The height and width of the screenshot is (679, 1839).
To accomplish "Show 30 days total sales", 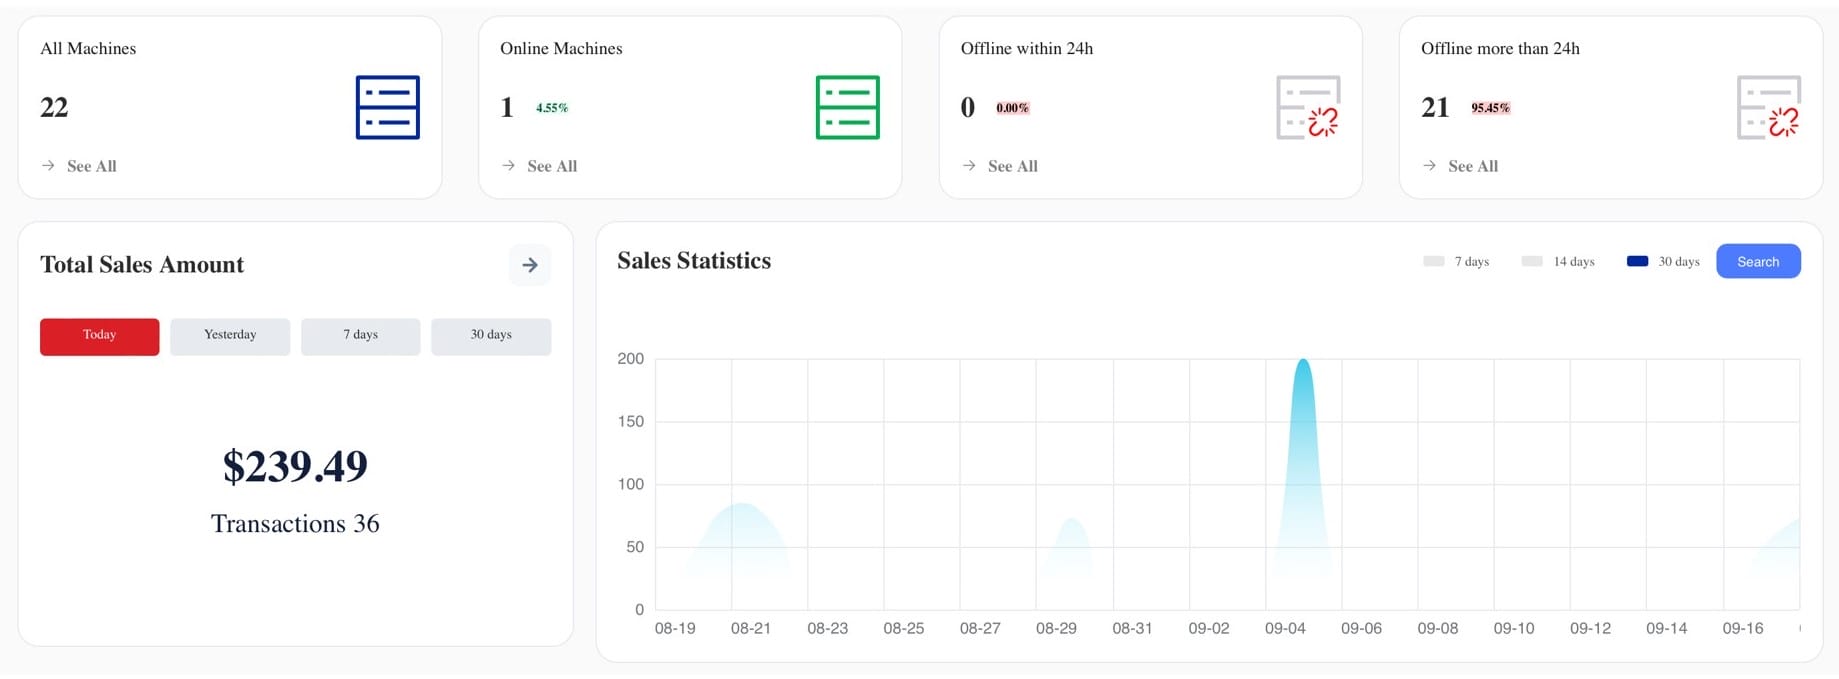I will [x=491, y=336].
